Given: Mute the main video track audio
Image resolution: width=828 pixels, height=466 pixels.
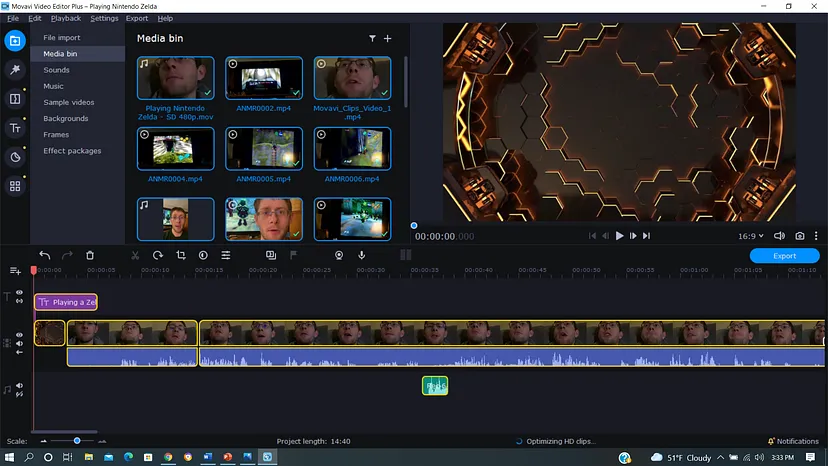Looking at the screenshot, I should (20, 343).
